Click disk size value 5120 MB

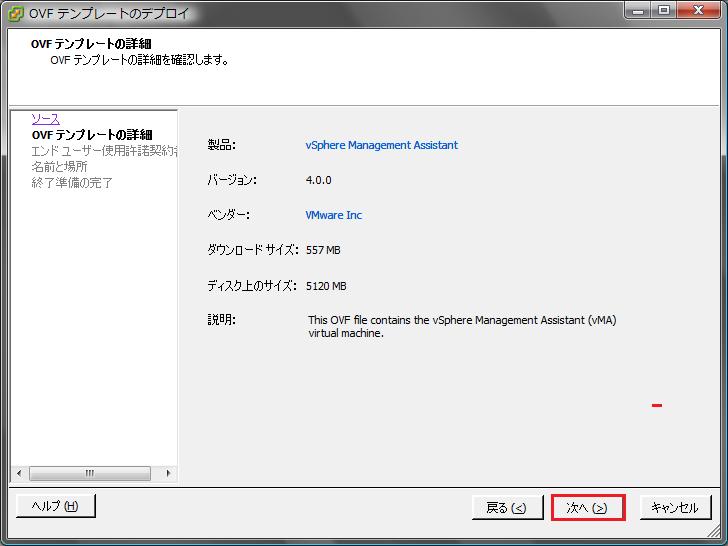point(326,286)
